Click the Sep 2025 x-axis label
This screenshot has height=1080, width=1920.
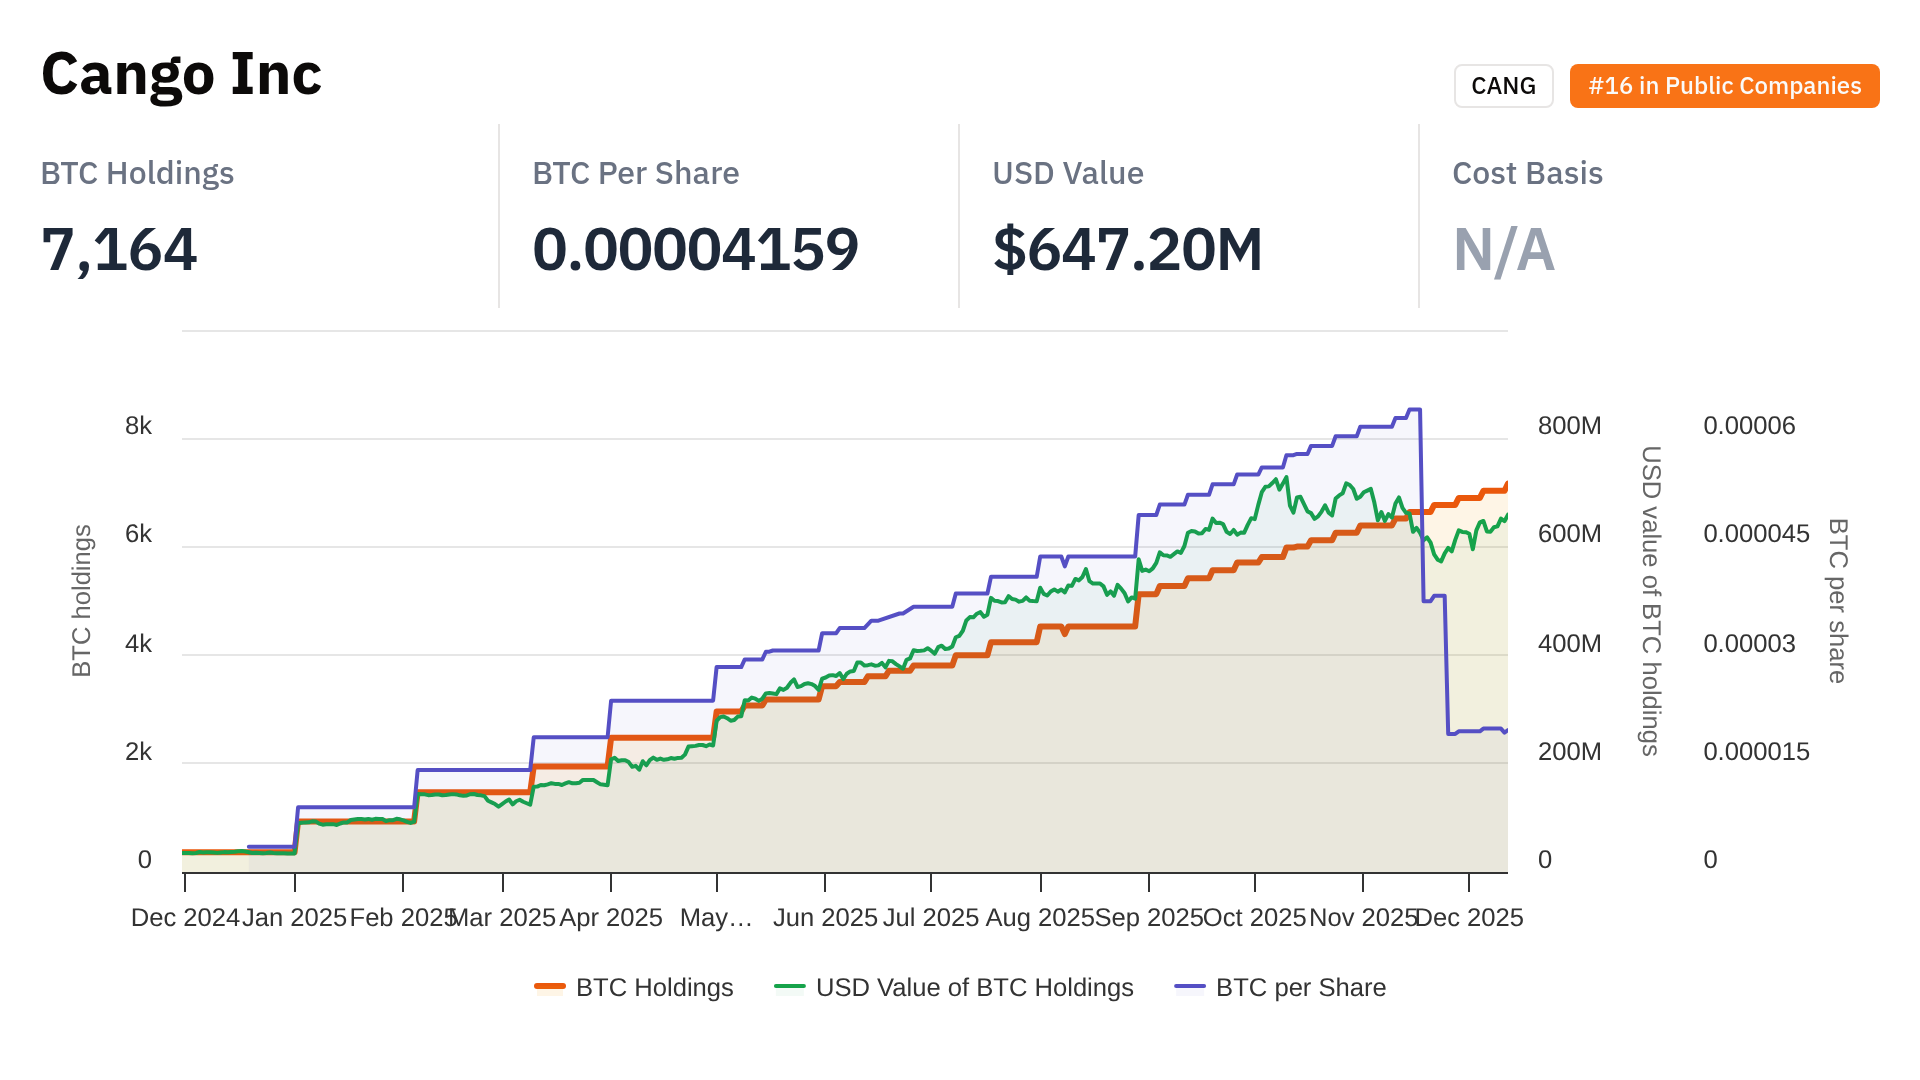[1149, 918]
